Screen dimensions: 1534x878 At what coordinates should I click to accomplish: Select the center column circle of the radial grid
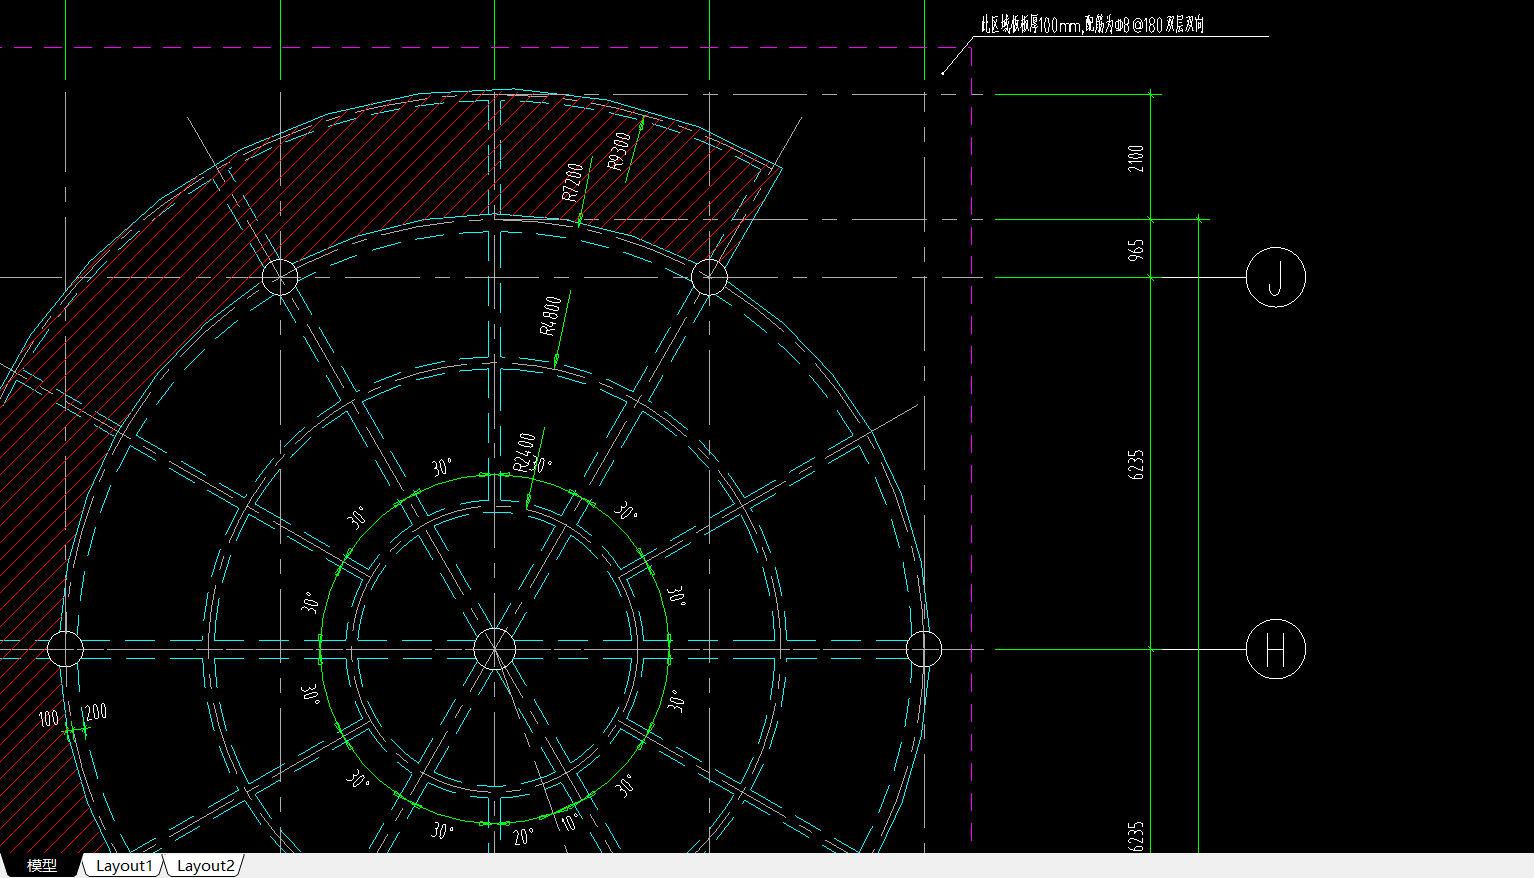(494, 649)
